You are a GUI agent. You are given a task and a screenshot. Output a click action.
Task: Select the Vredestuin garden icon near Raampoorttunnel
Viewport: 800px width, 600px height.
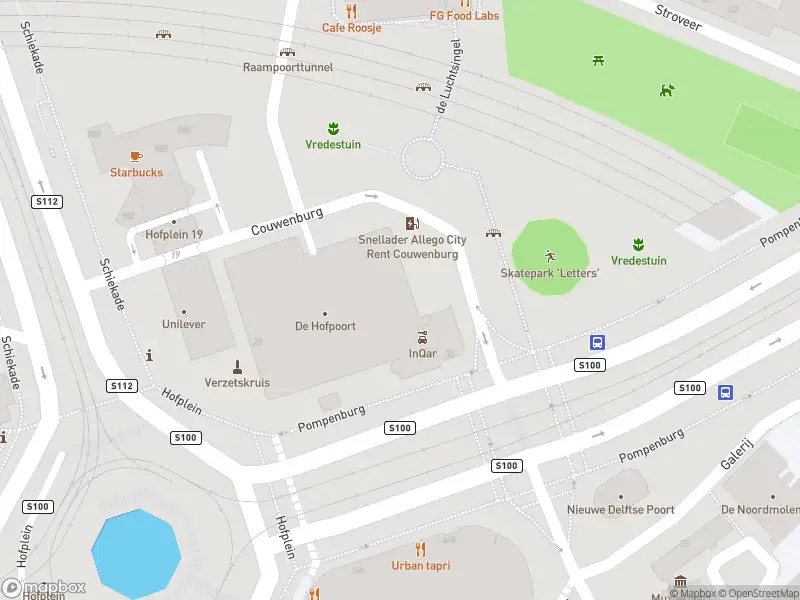pyautogui.click(x=333, y=128)
